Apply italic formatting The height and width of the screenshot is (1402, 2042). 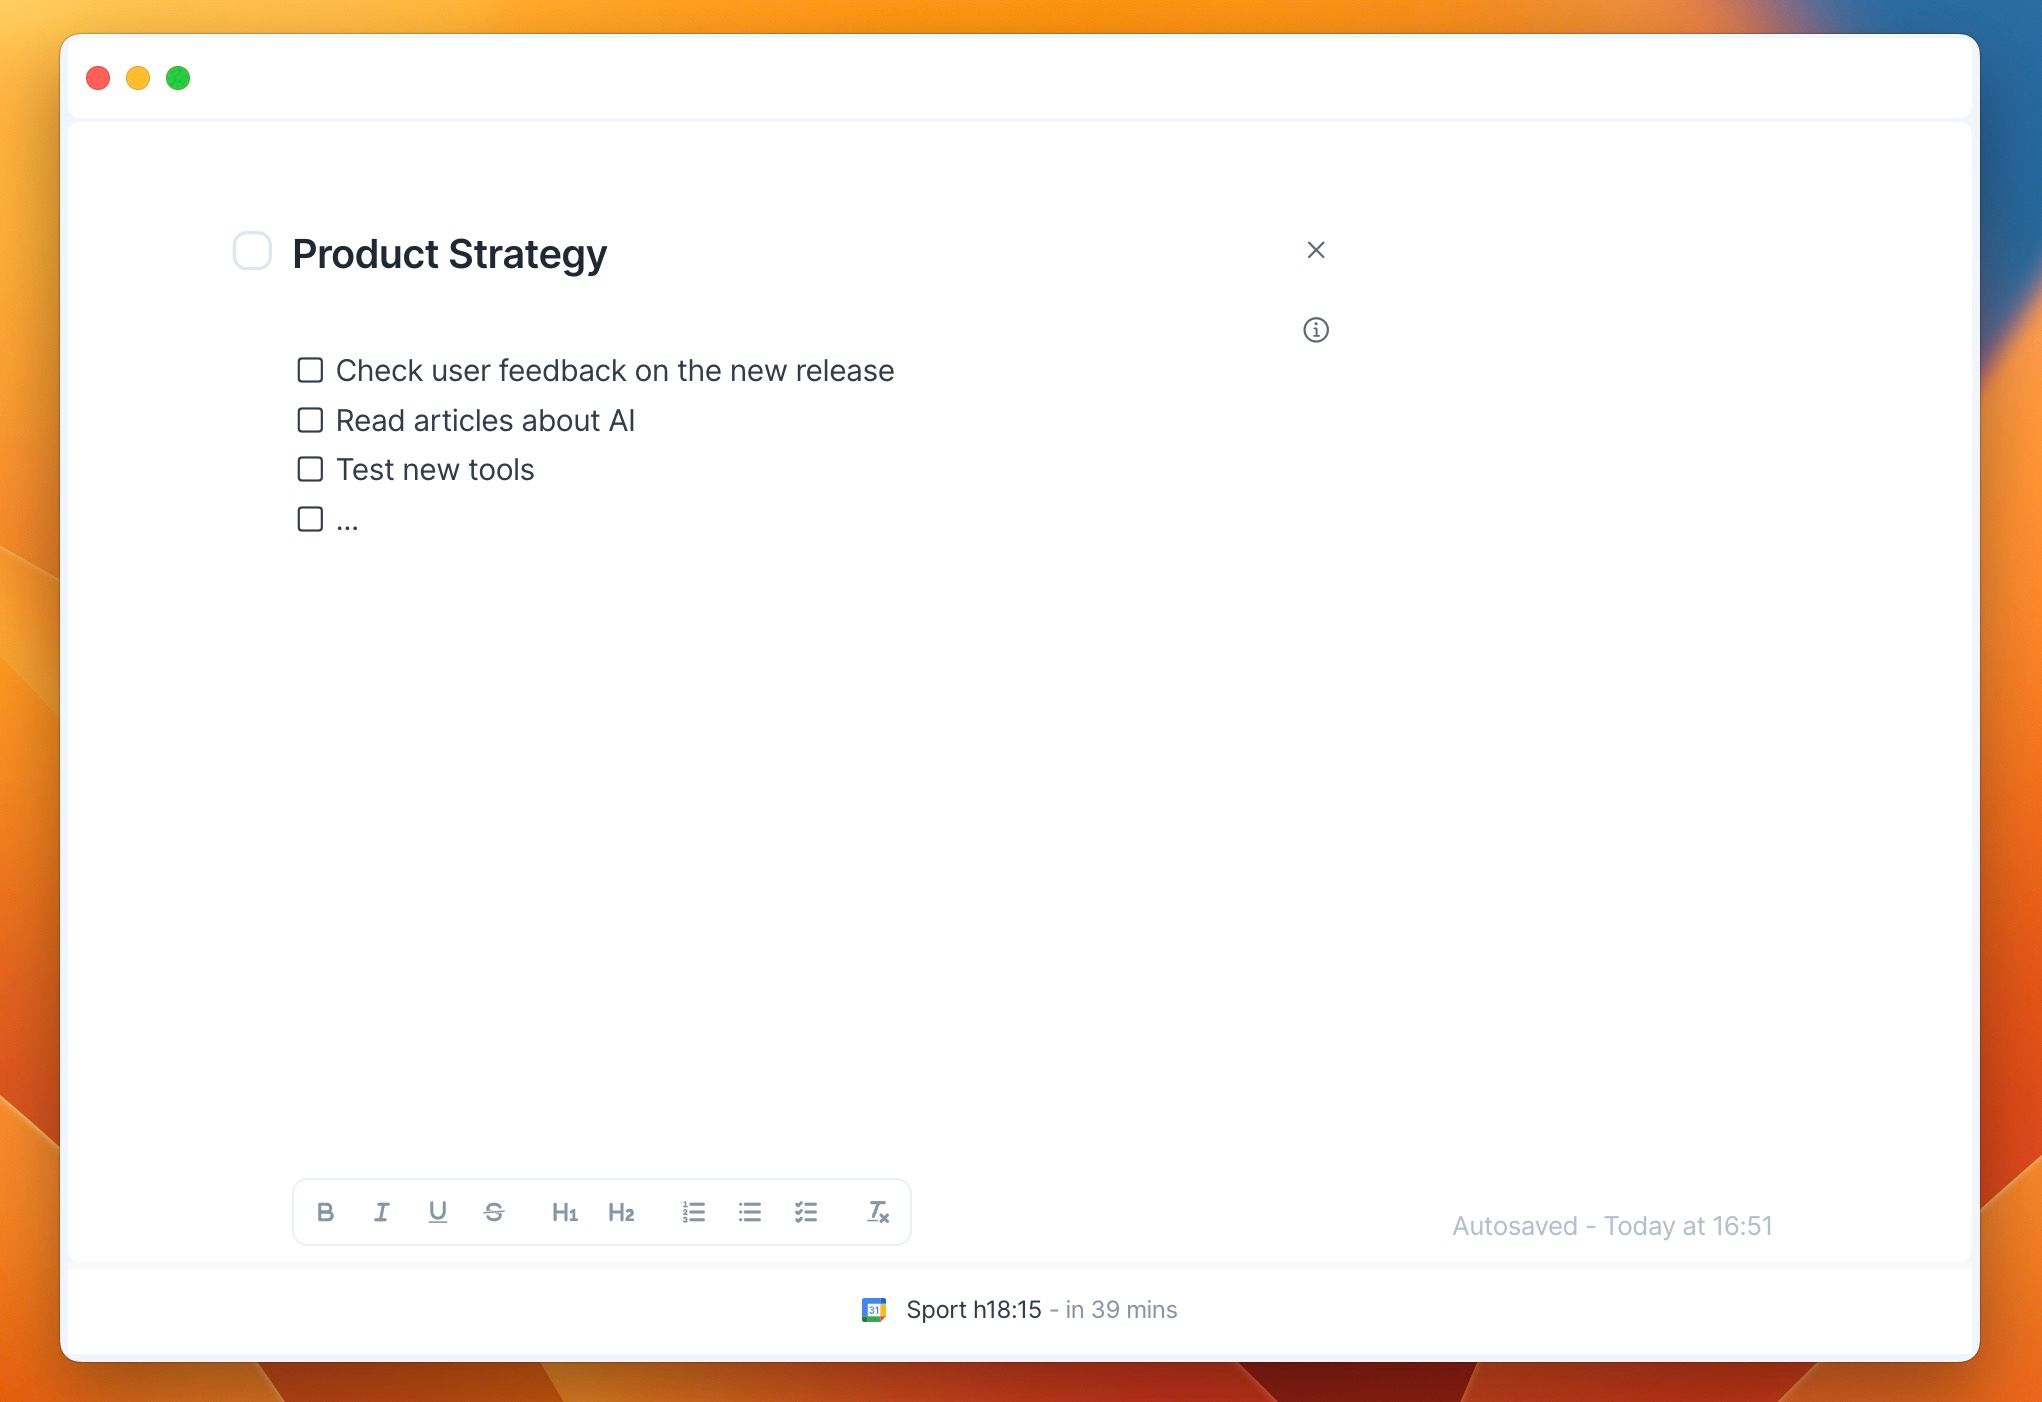[x=381, y=1212]
